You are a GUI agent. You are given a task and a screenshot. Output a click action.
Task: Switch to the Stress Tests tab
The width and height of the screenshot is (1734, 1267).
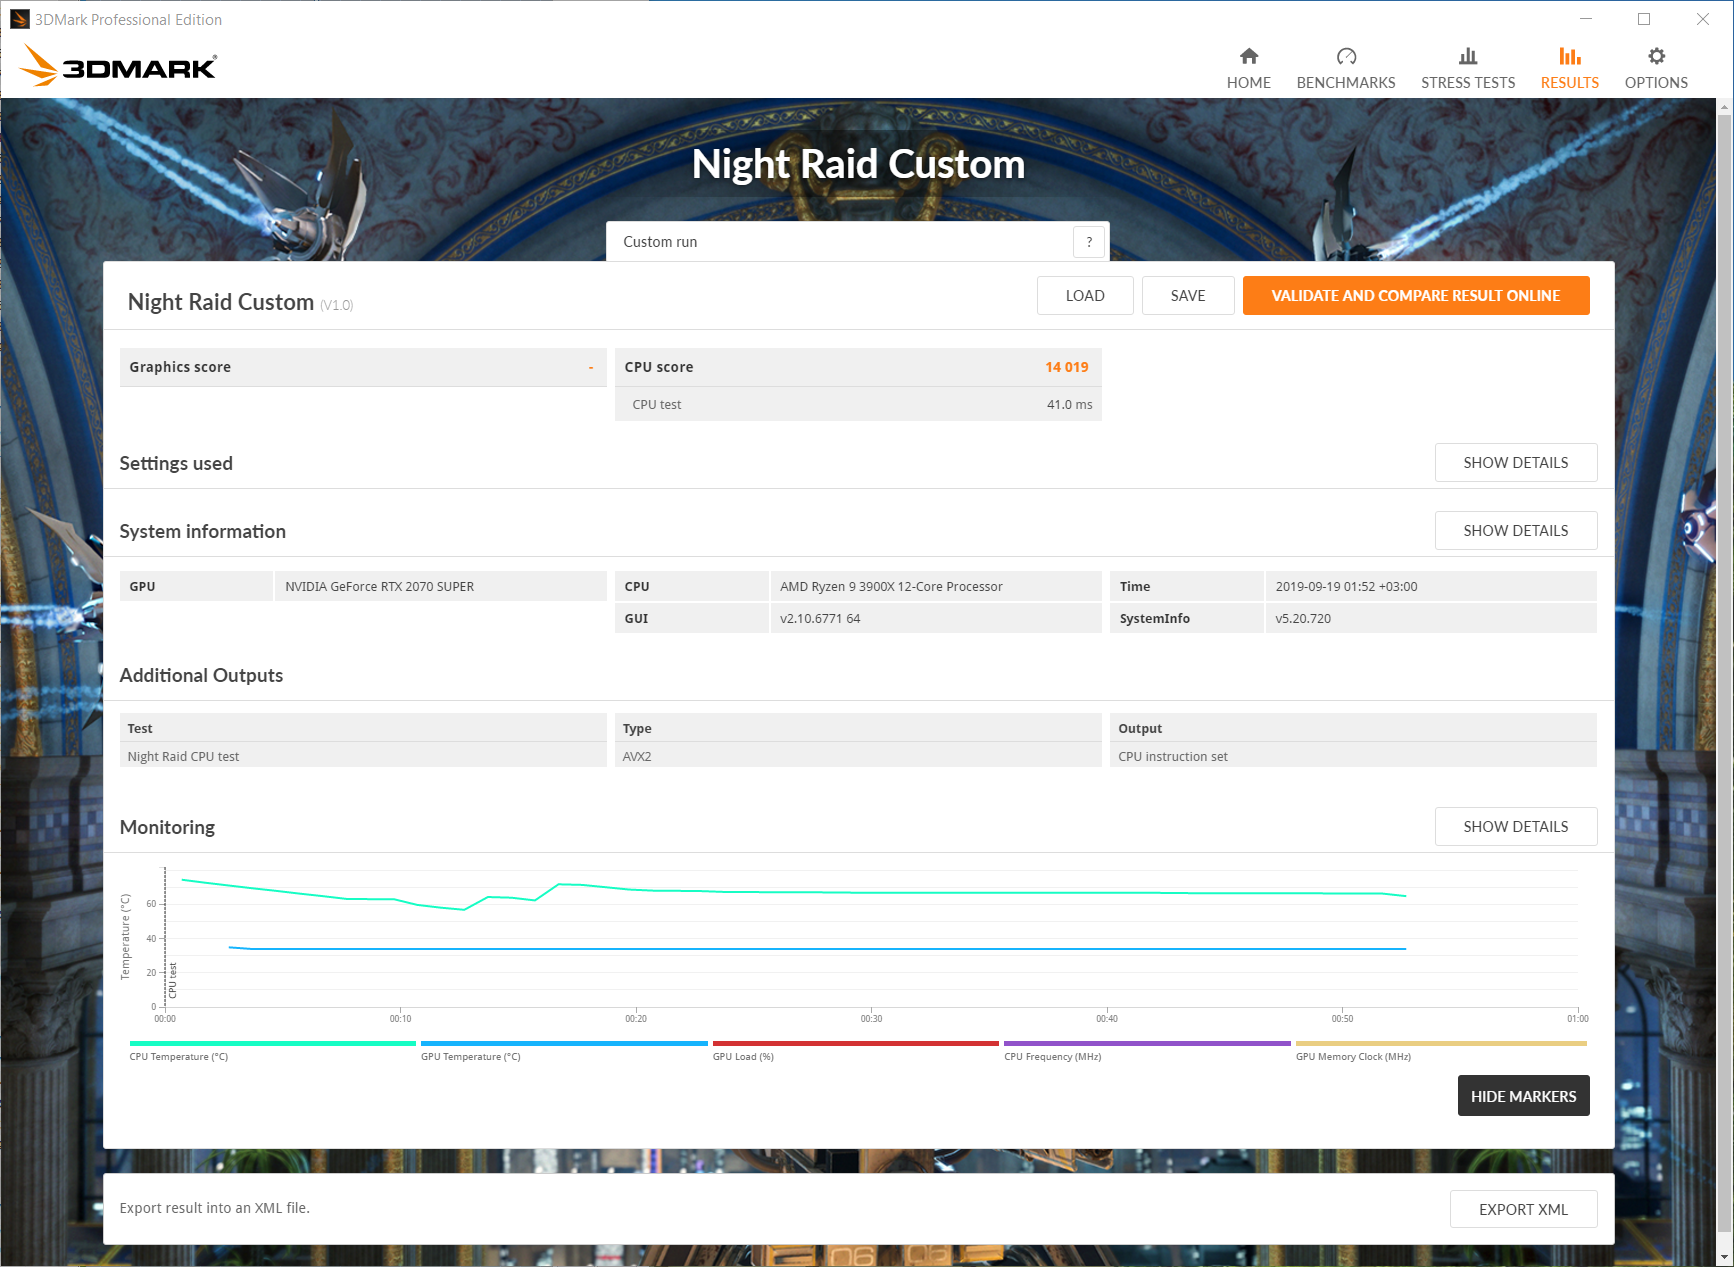coord(1468,68)
